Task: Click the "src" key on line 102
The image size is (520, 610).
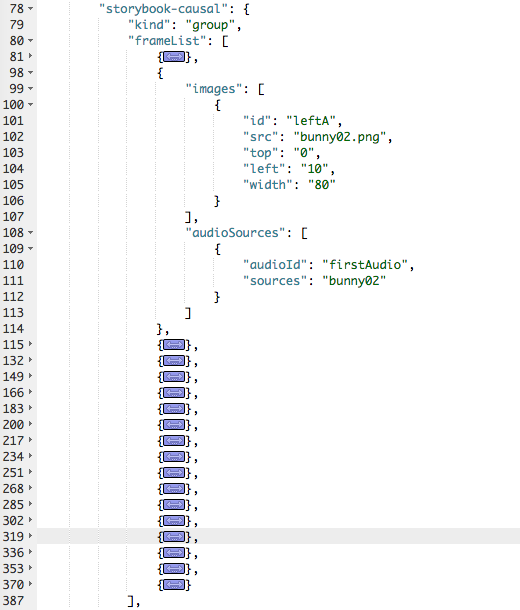Action: point(261,137)
